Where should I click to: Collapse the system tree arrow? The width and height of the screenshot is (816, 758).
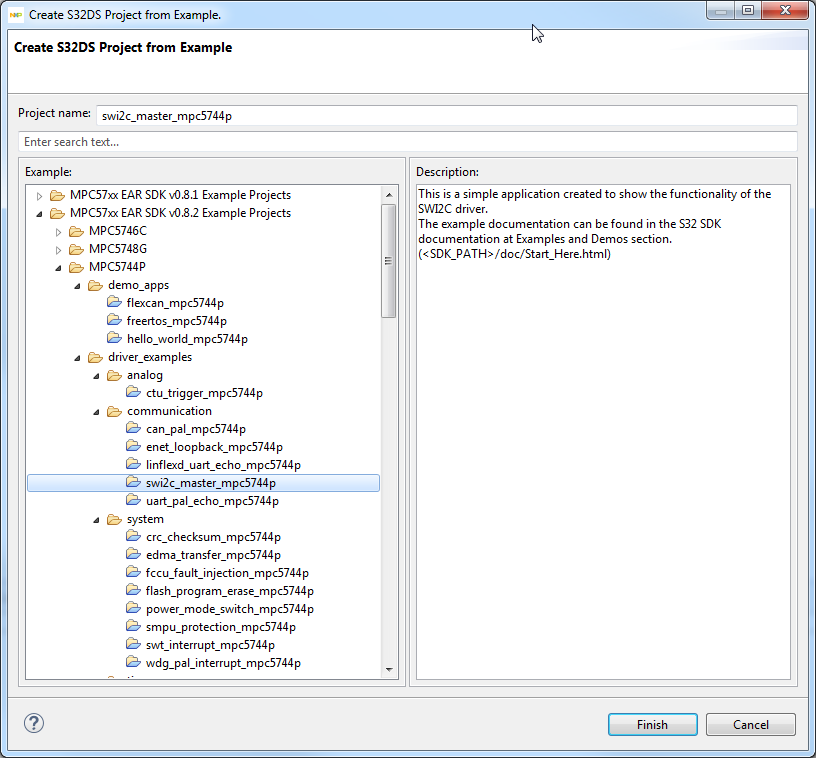[96, 520]
